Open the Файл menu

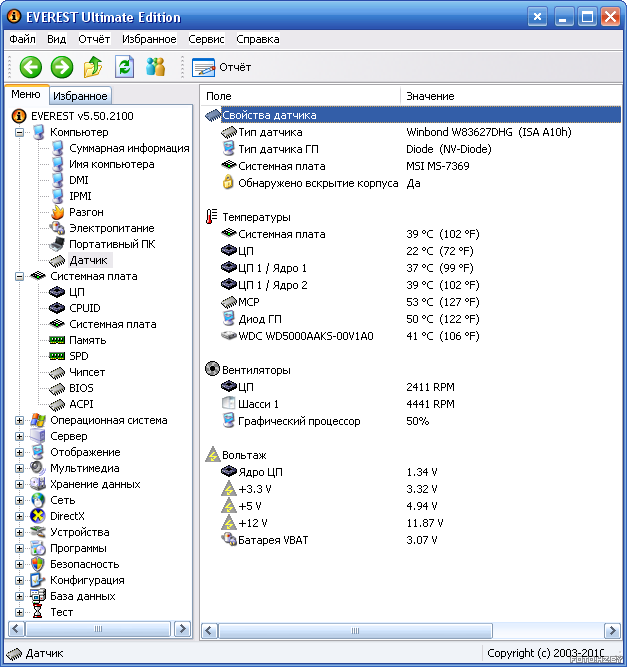tap(22, 39)
